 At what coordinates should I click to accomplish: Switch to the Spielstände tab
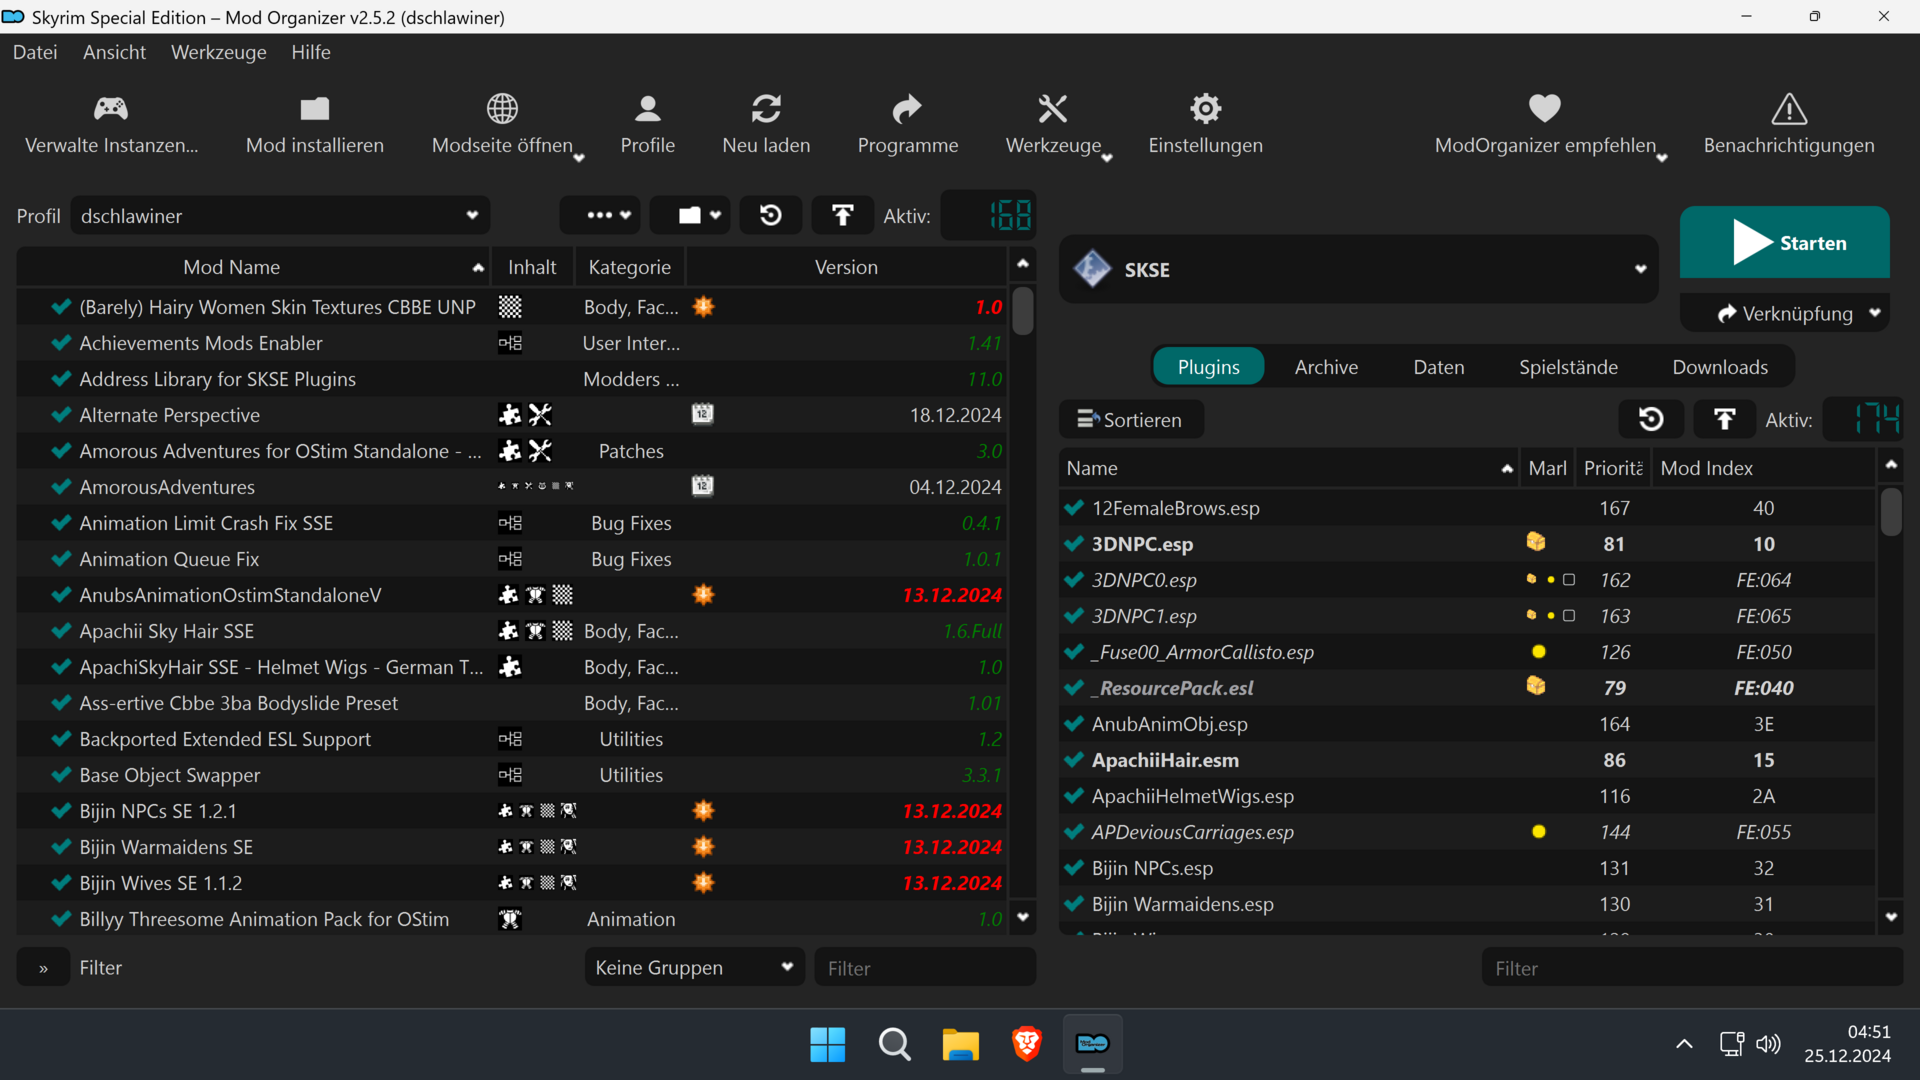click(1568, 367)
